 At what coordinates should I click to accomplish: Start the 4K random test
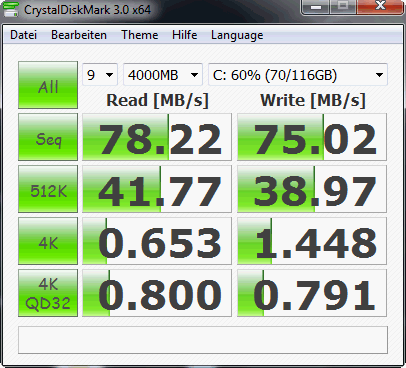tap(48, 241)
